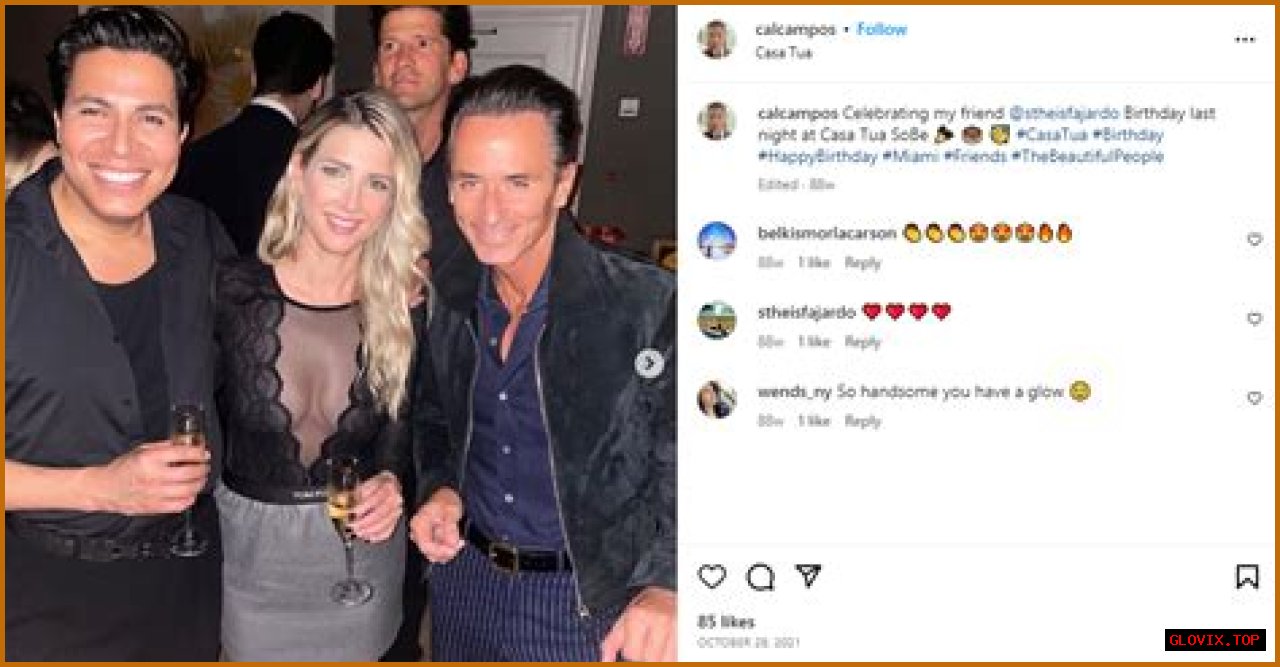Open the three-dot more options menu

pyautogui.click(x=1244, y=40)
